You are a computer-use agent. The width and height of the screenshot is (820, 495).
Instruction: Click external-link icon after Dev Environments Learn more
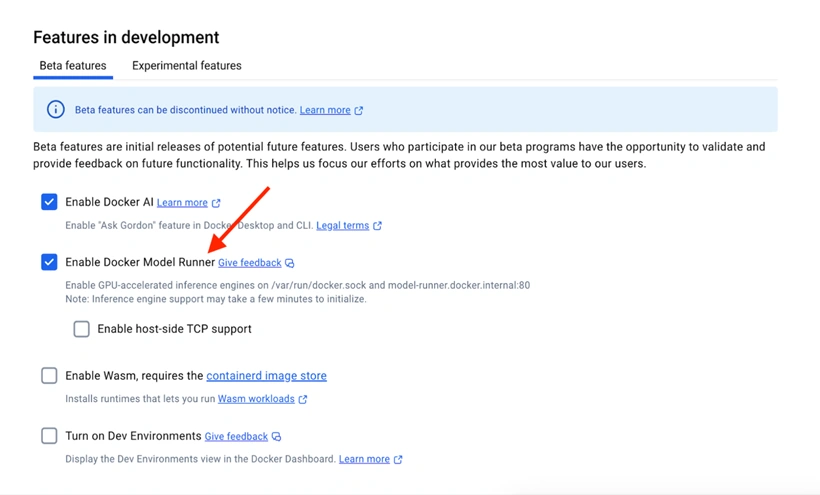(x=398, y=459)
